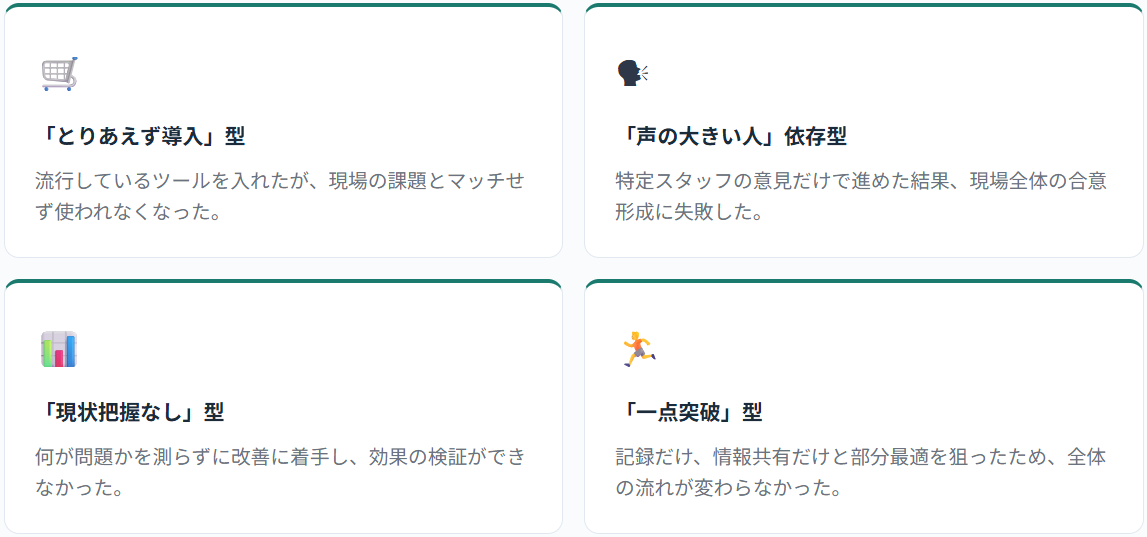
Task: Click the green top border of the 声の大きい人 card
Action: click(x=863, y=6)
